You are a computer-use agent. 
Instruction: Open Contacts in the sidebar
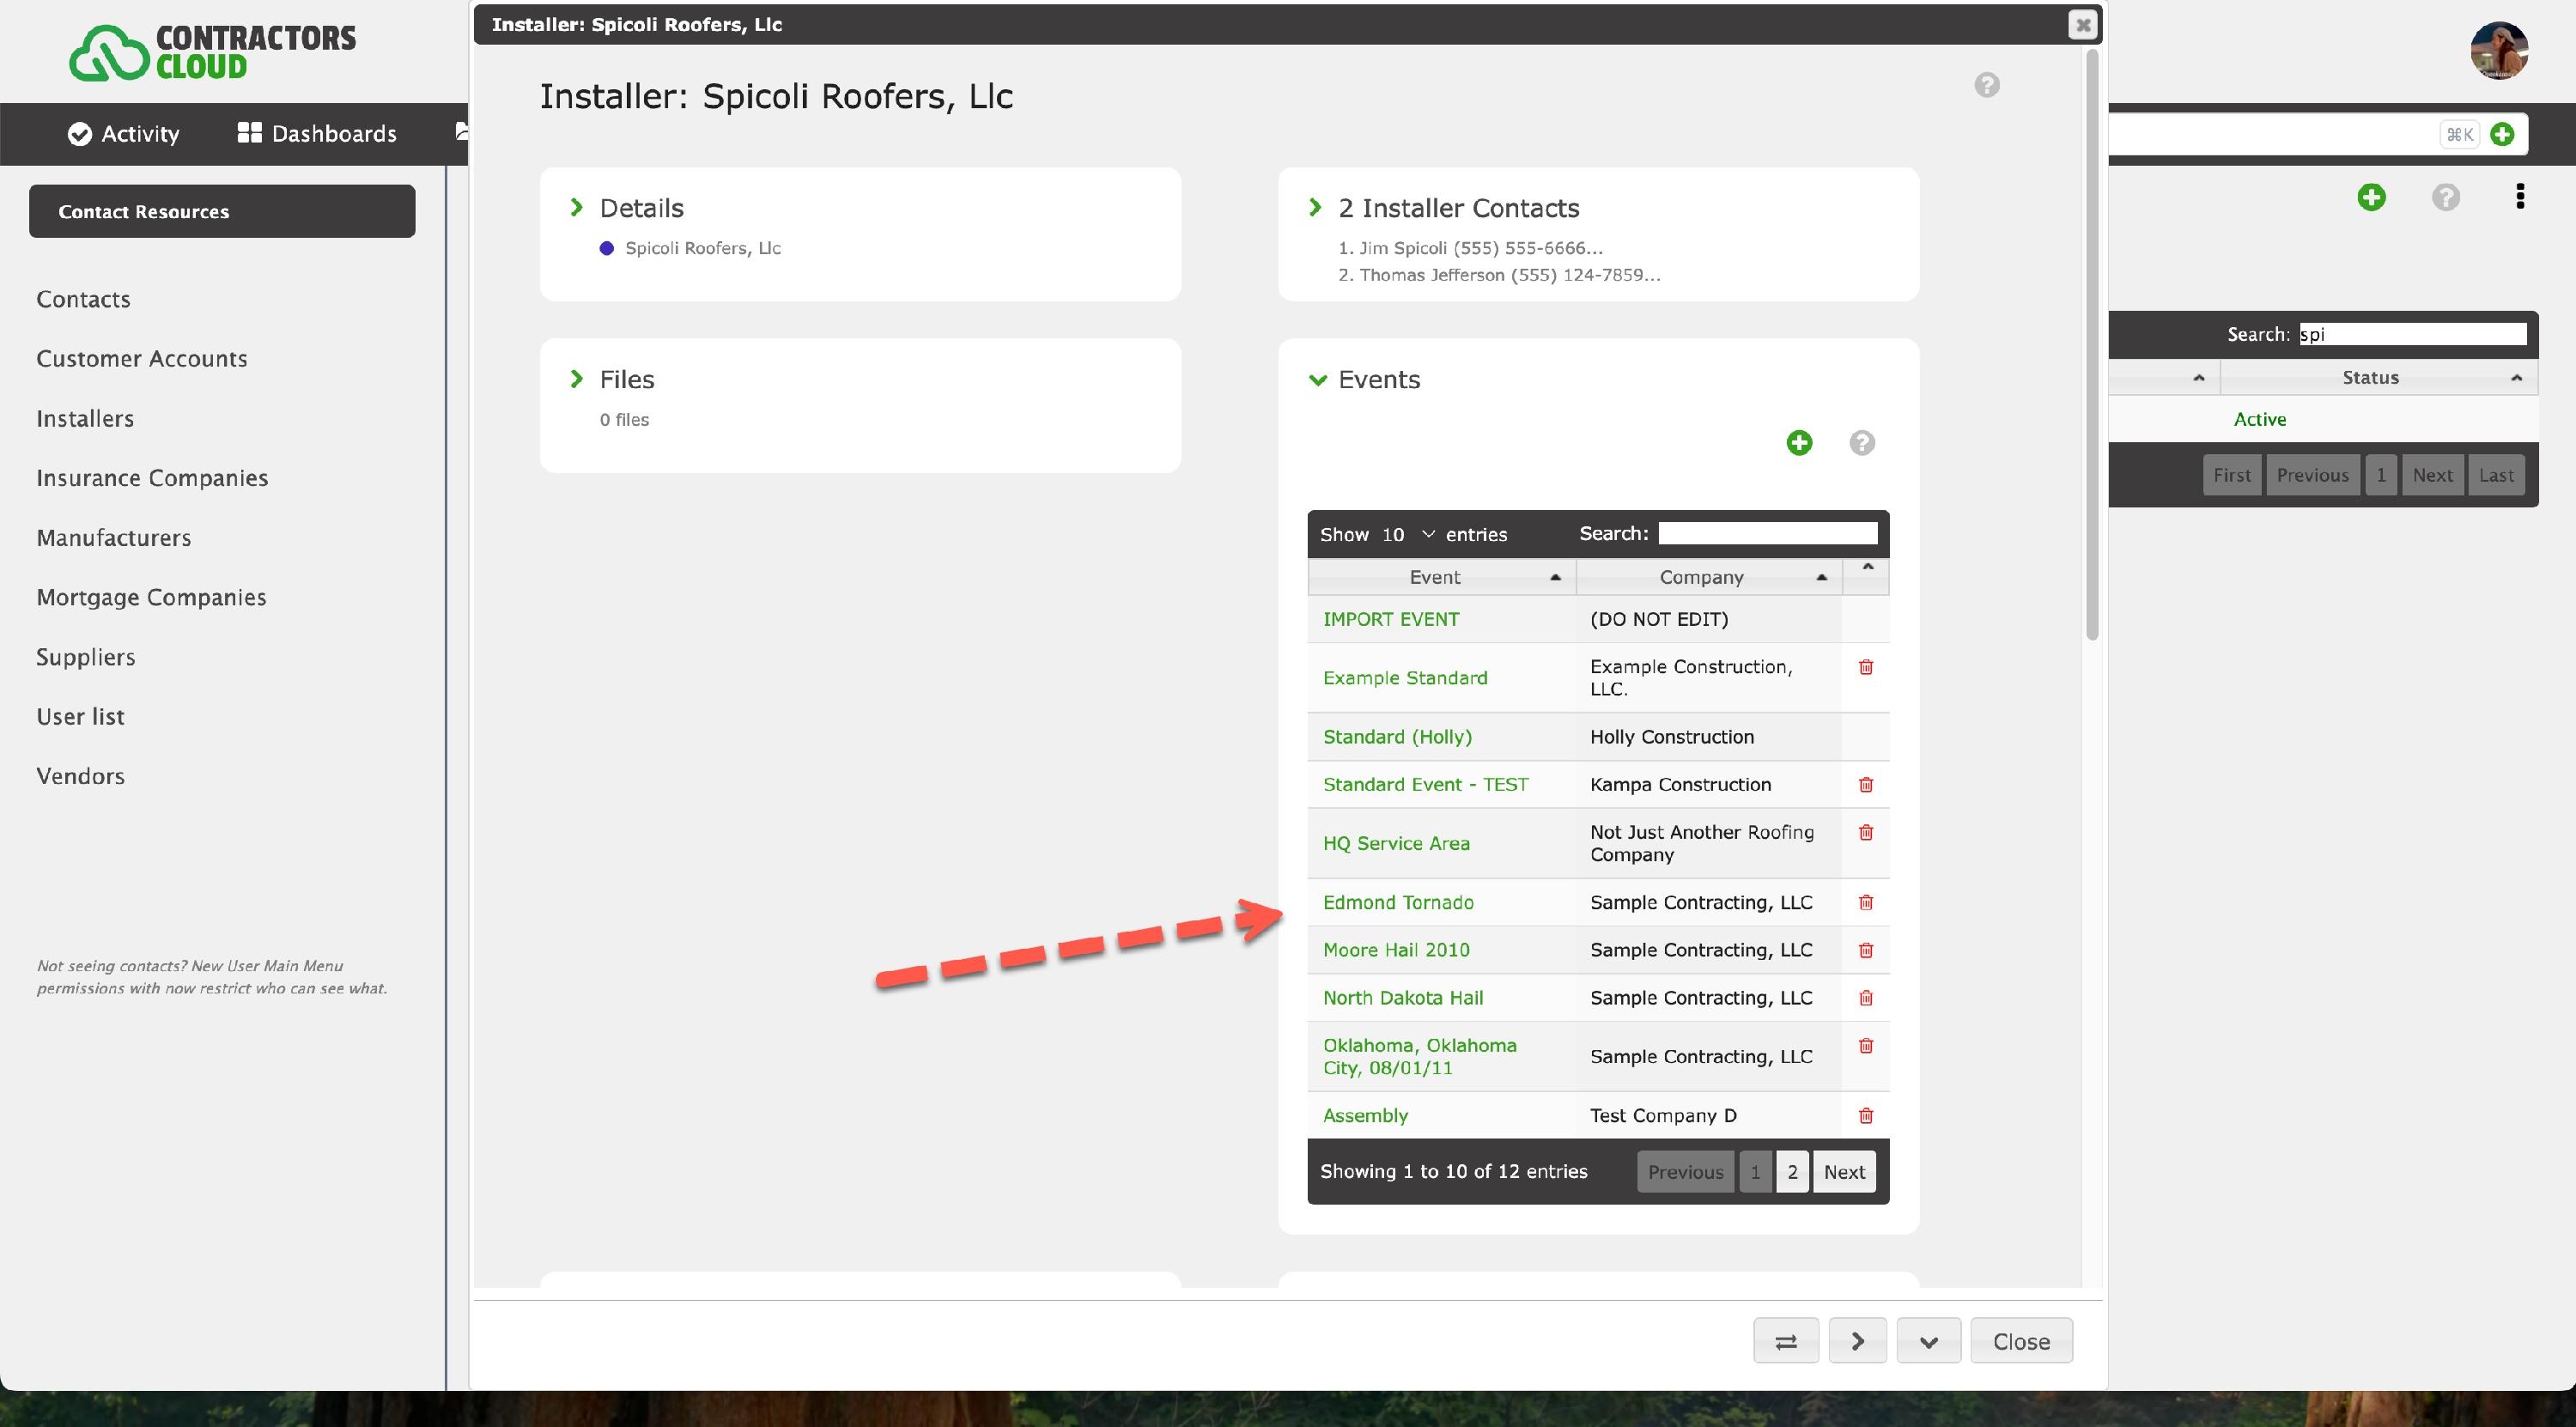83,299
